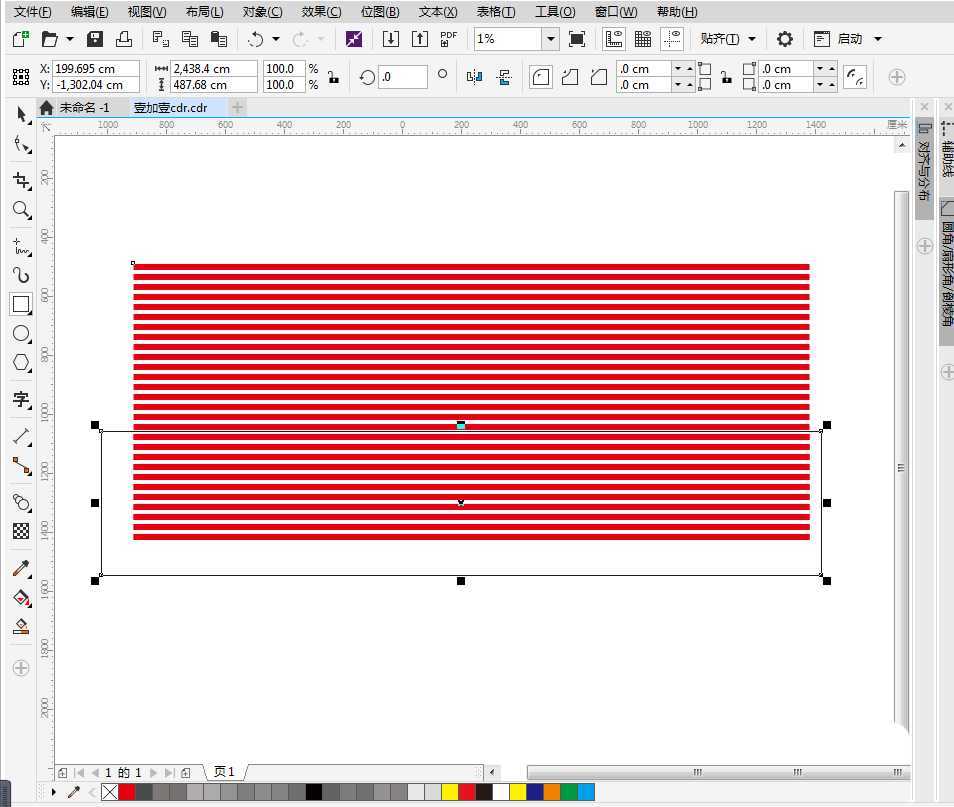This screenshot has width=954, height=807.
Task: Click the rotation angle input field
Action: pos(403,77)
